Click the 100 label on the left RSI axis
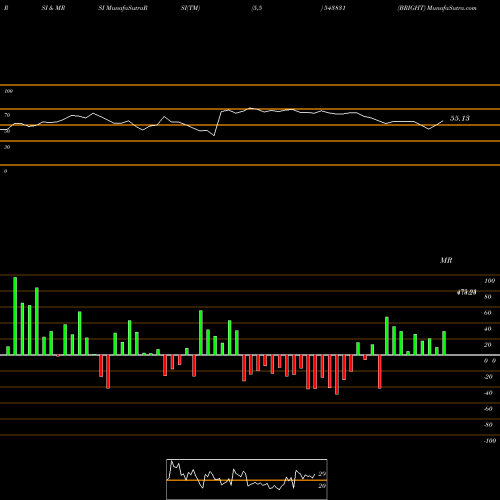 click(8, 91)
